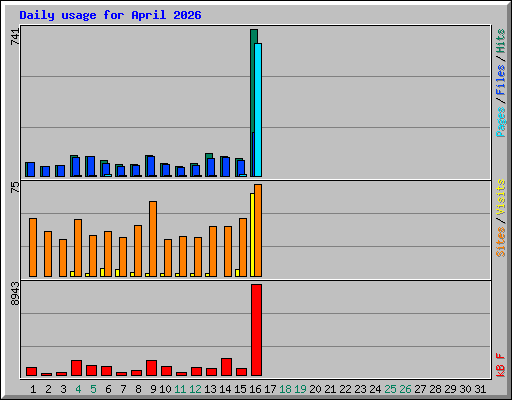Image resolution: width=512 pixels, height=400 pixels.
Task: Click the 8943 axis maximum label
Action: [15, 293]
